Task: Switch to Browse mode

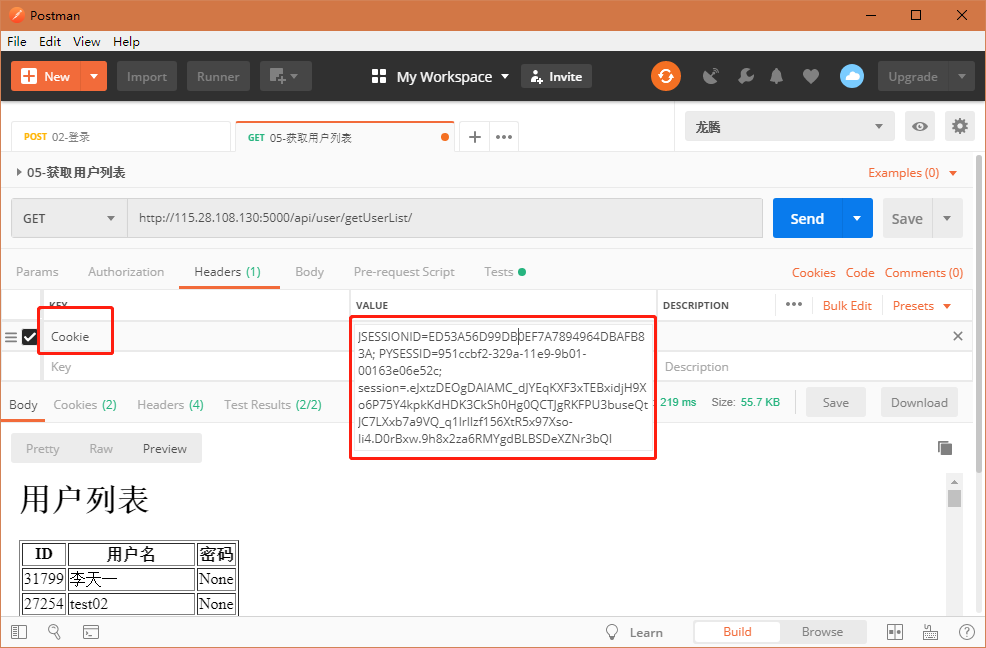Action: (x=822, y=631)
